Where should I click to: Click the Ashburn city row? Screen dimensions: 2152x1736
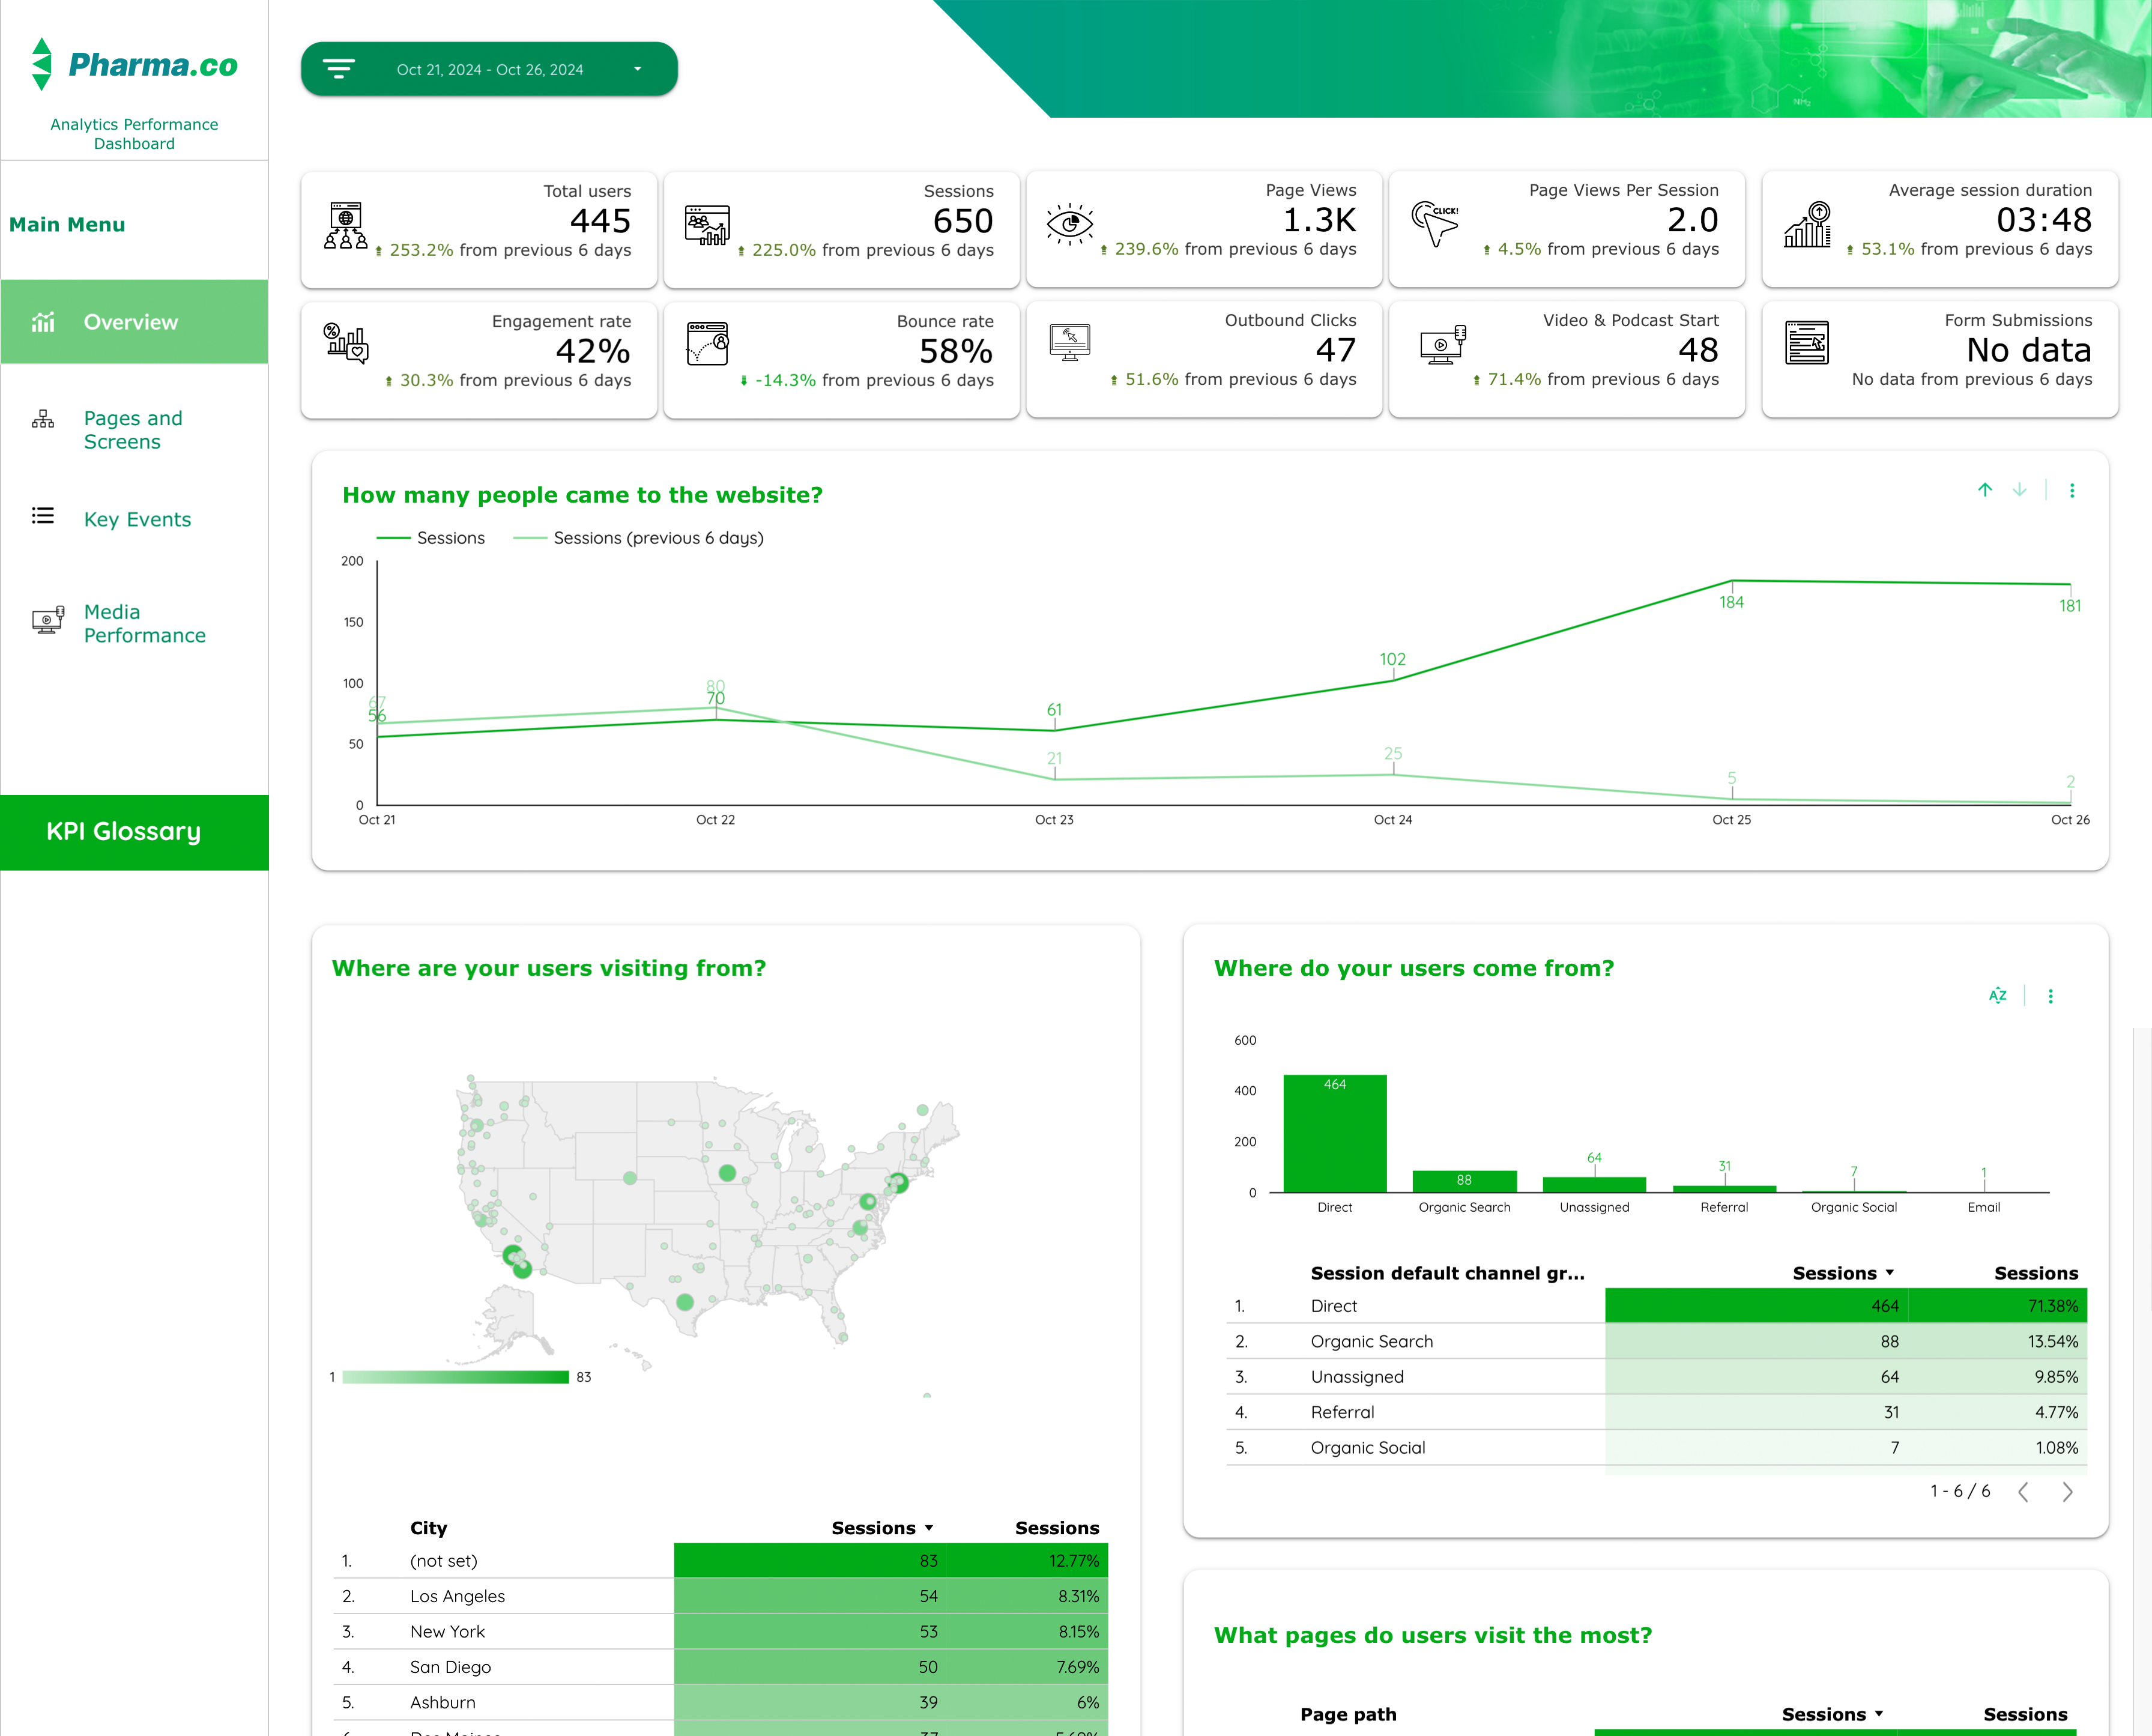[x=720, y=1702]
